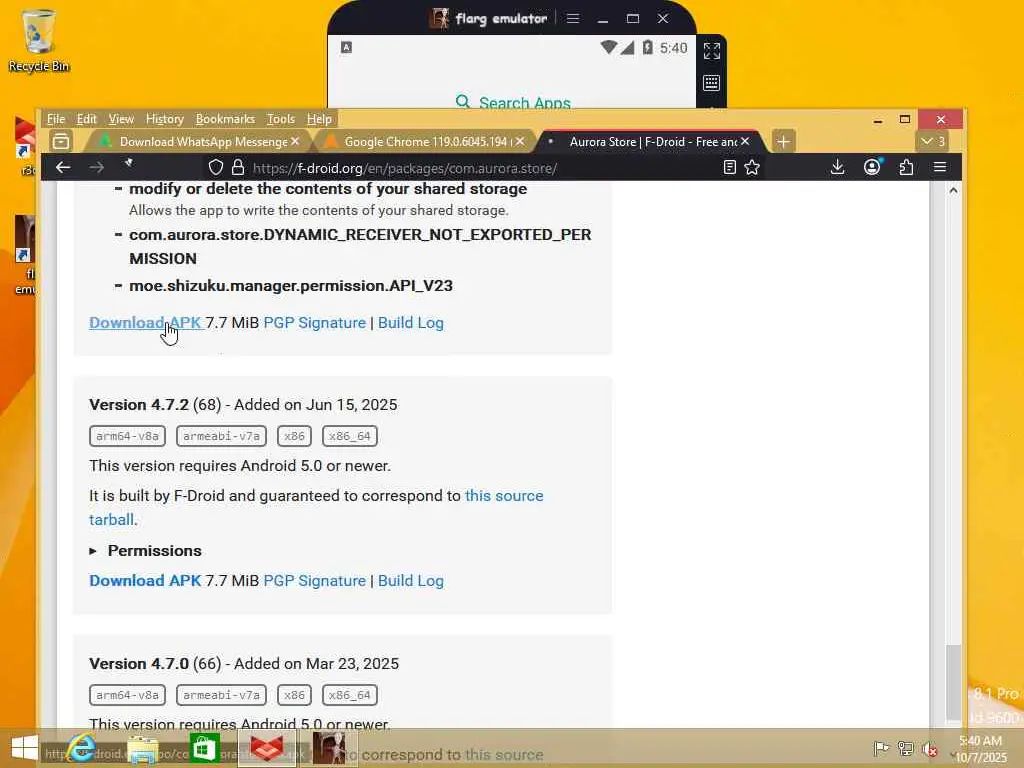Toggle reader view icon in address bar

click(x=729, y=167)
